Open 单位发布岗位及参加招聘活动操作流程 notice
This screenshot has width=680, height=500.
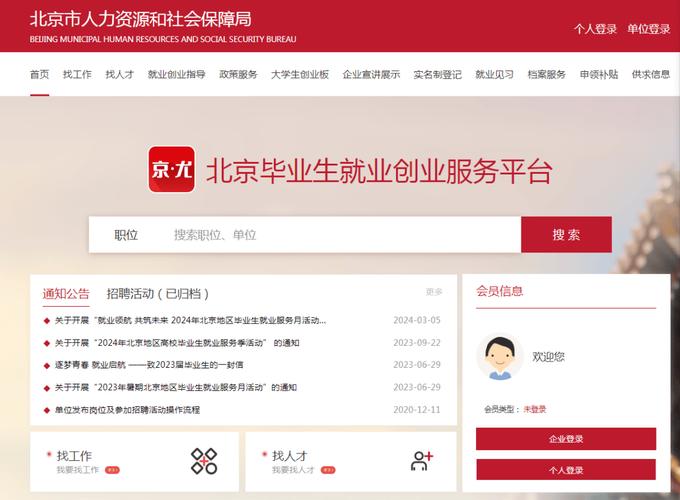[127, 410]
